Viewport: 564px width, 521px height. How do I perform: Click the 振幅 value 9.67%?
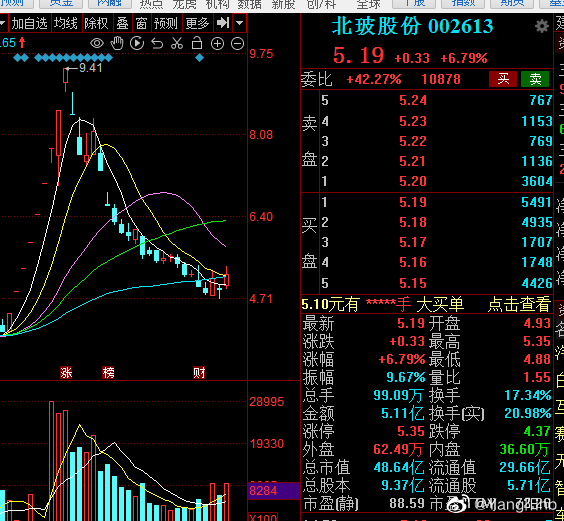[405, 377]
